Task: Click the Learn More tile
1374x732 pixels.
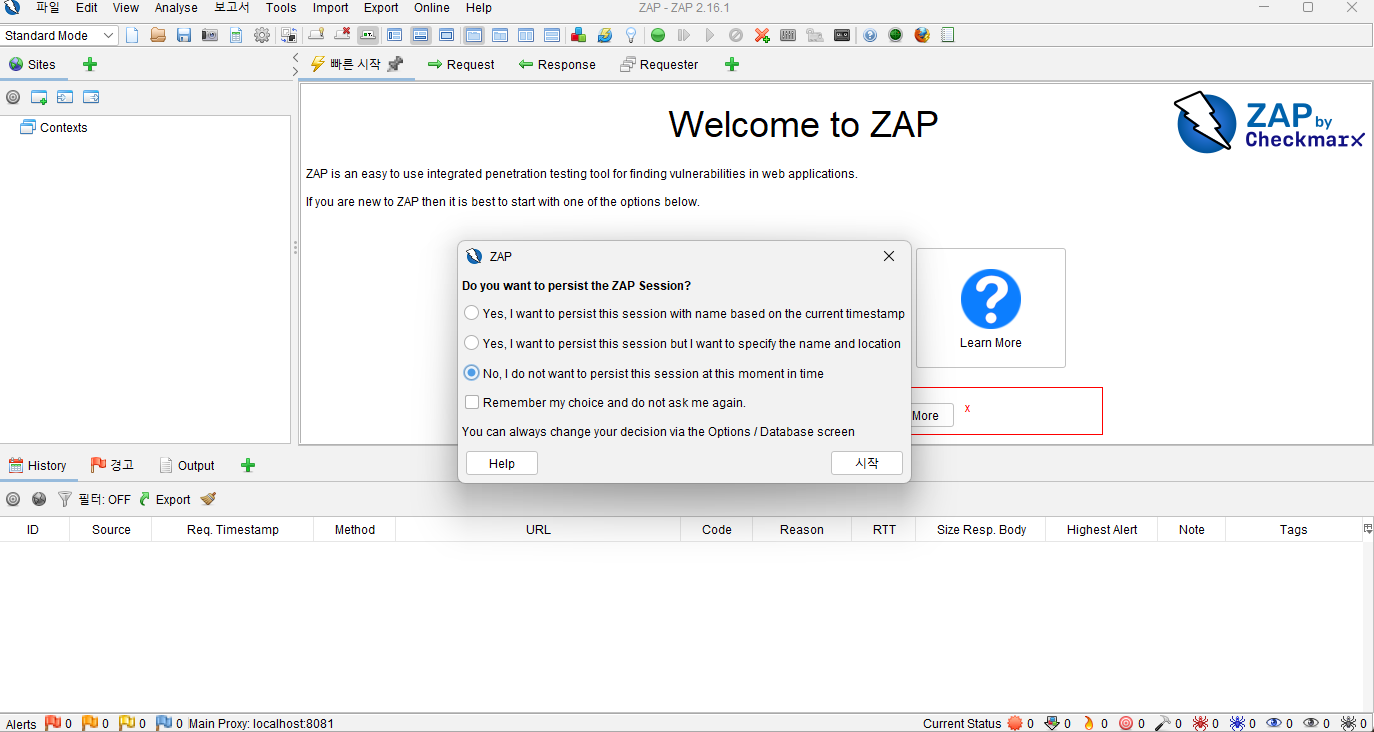Action: 991,308
